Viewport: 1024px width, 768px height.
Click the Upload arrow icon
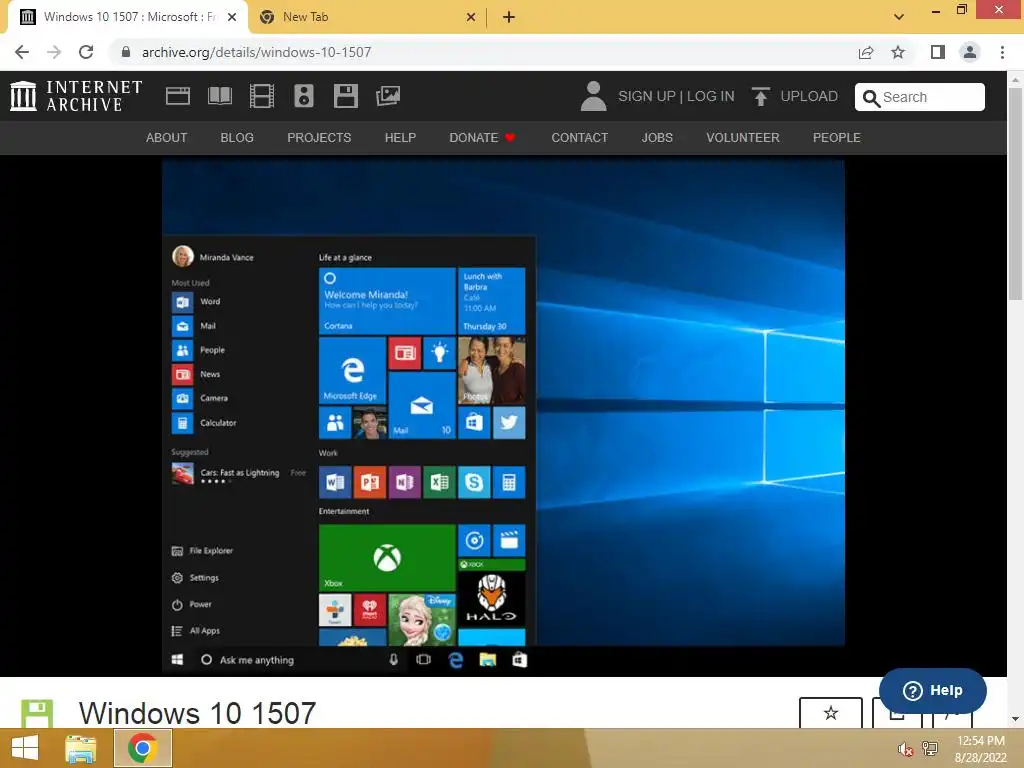[760, 96]
